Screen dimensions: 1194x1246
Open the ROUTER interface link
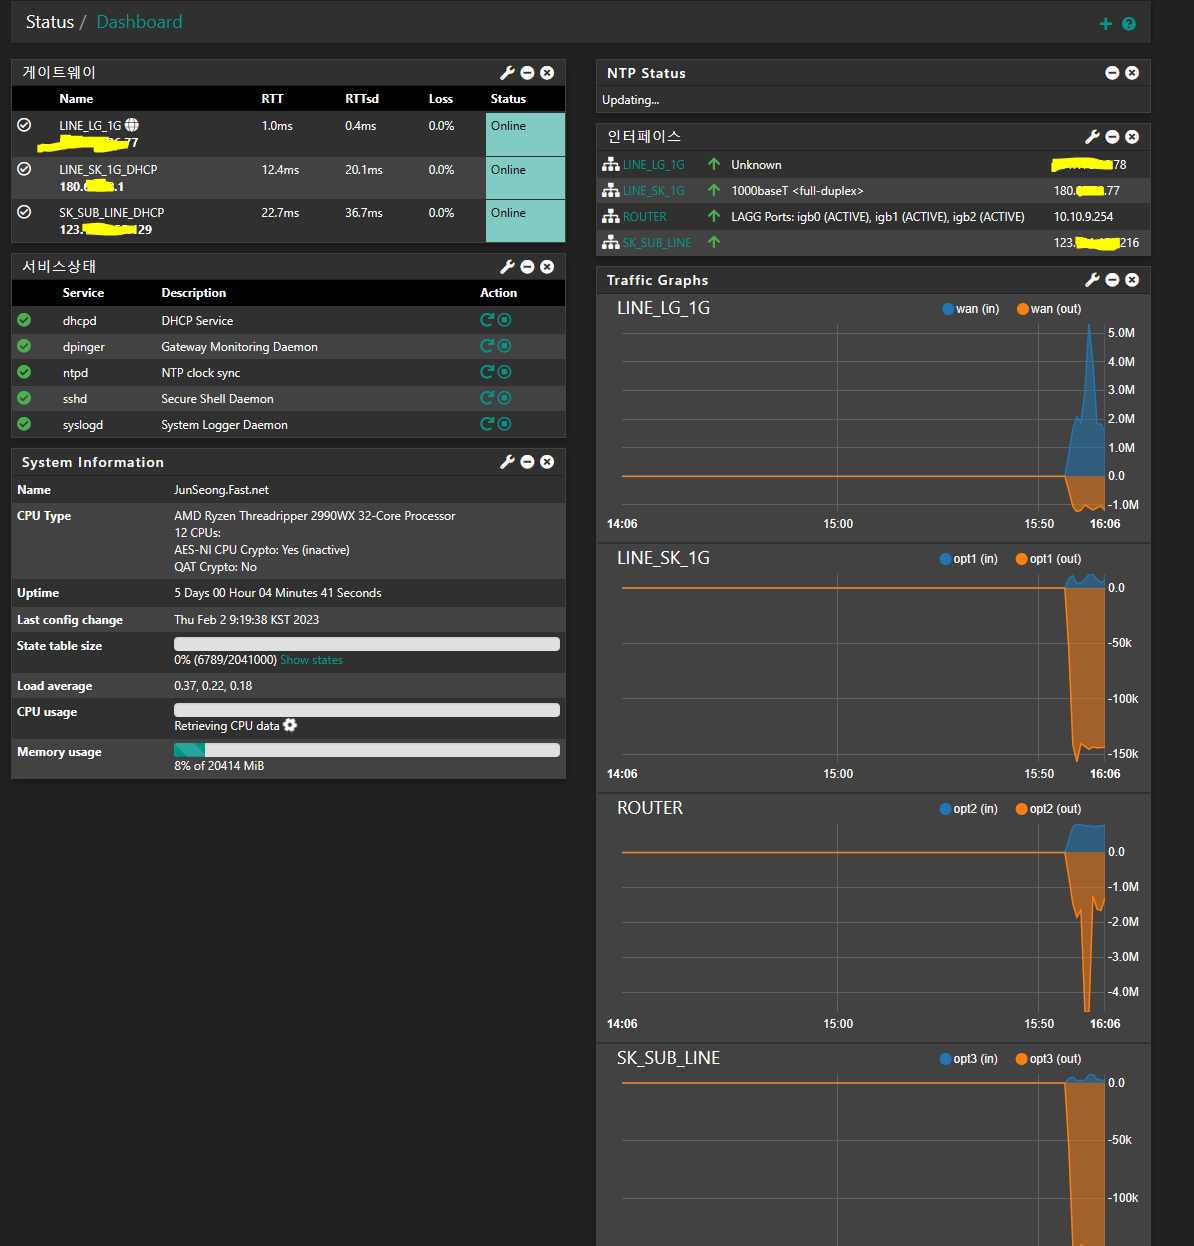click(644, 217)
